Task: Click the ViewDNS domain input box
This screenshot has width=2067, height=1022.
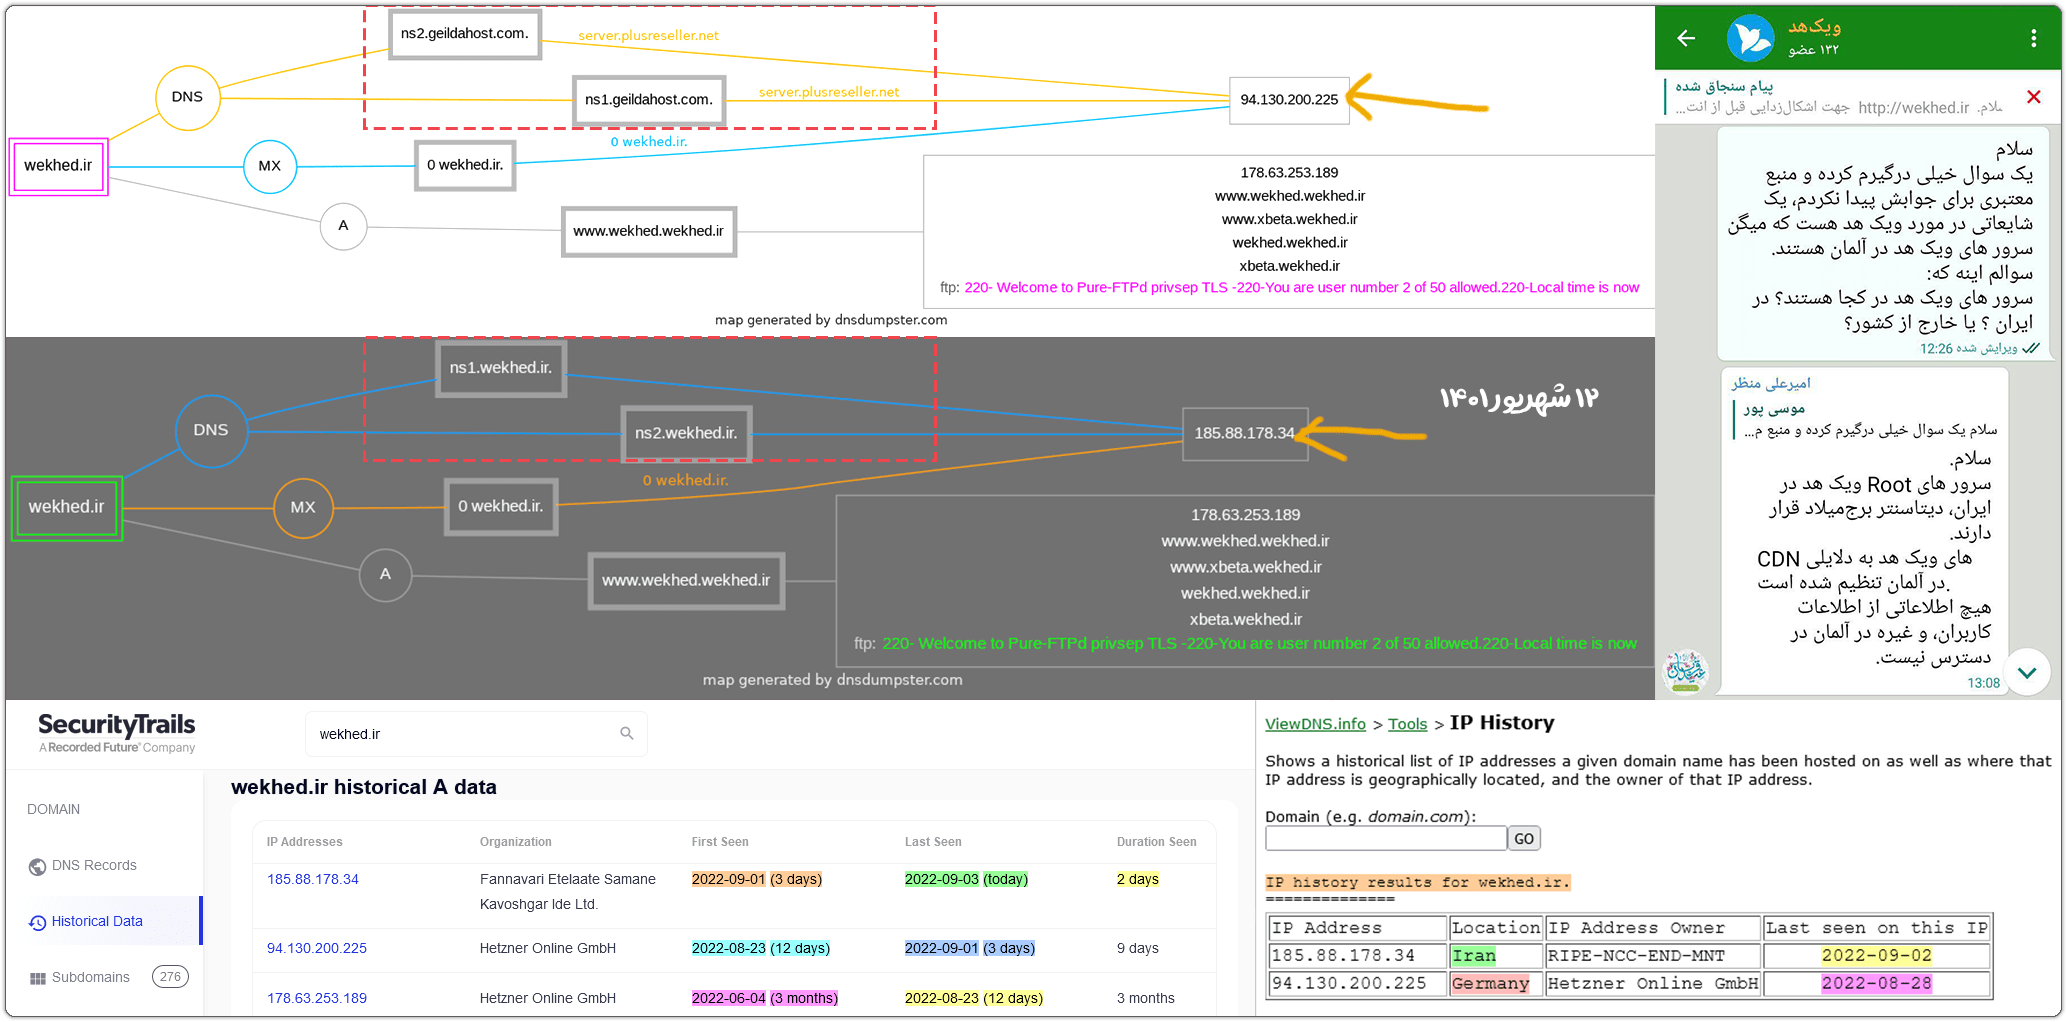Action: click(x=1385, y=838)
